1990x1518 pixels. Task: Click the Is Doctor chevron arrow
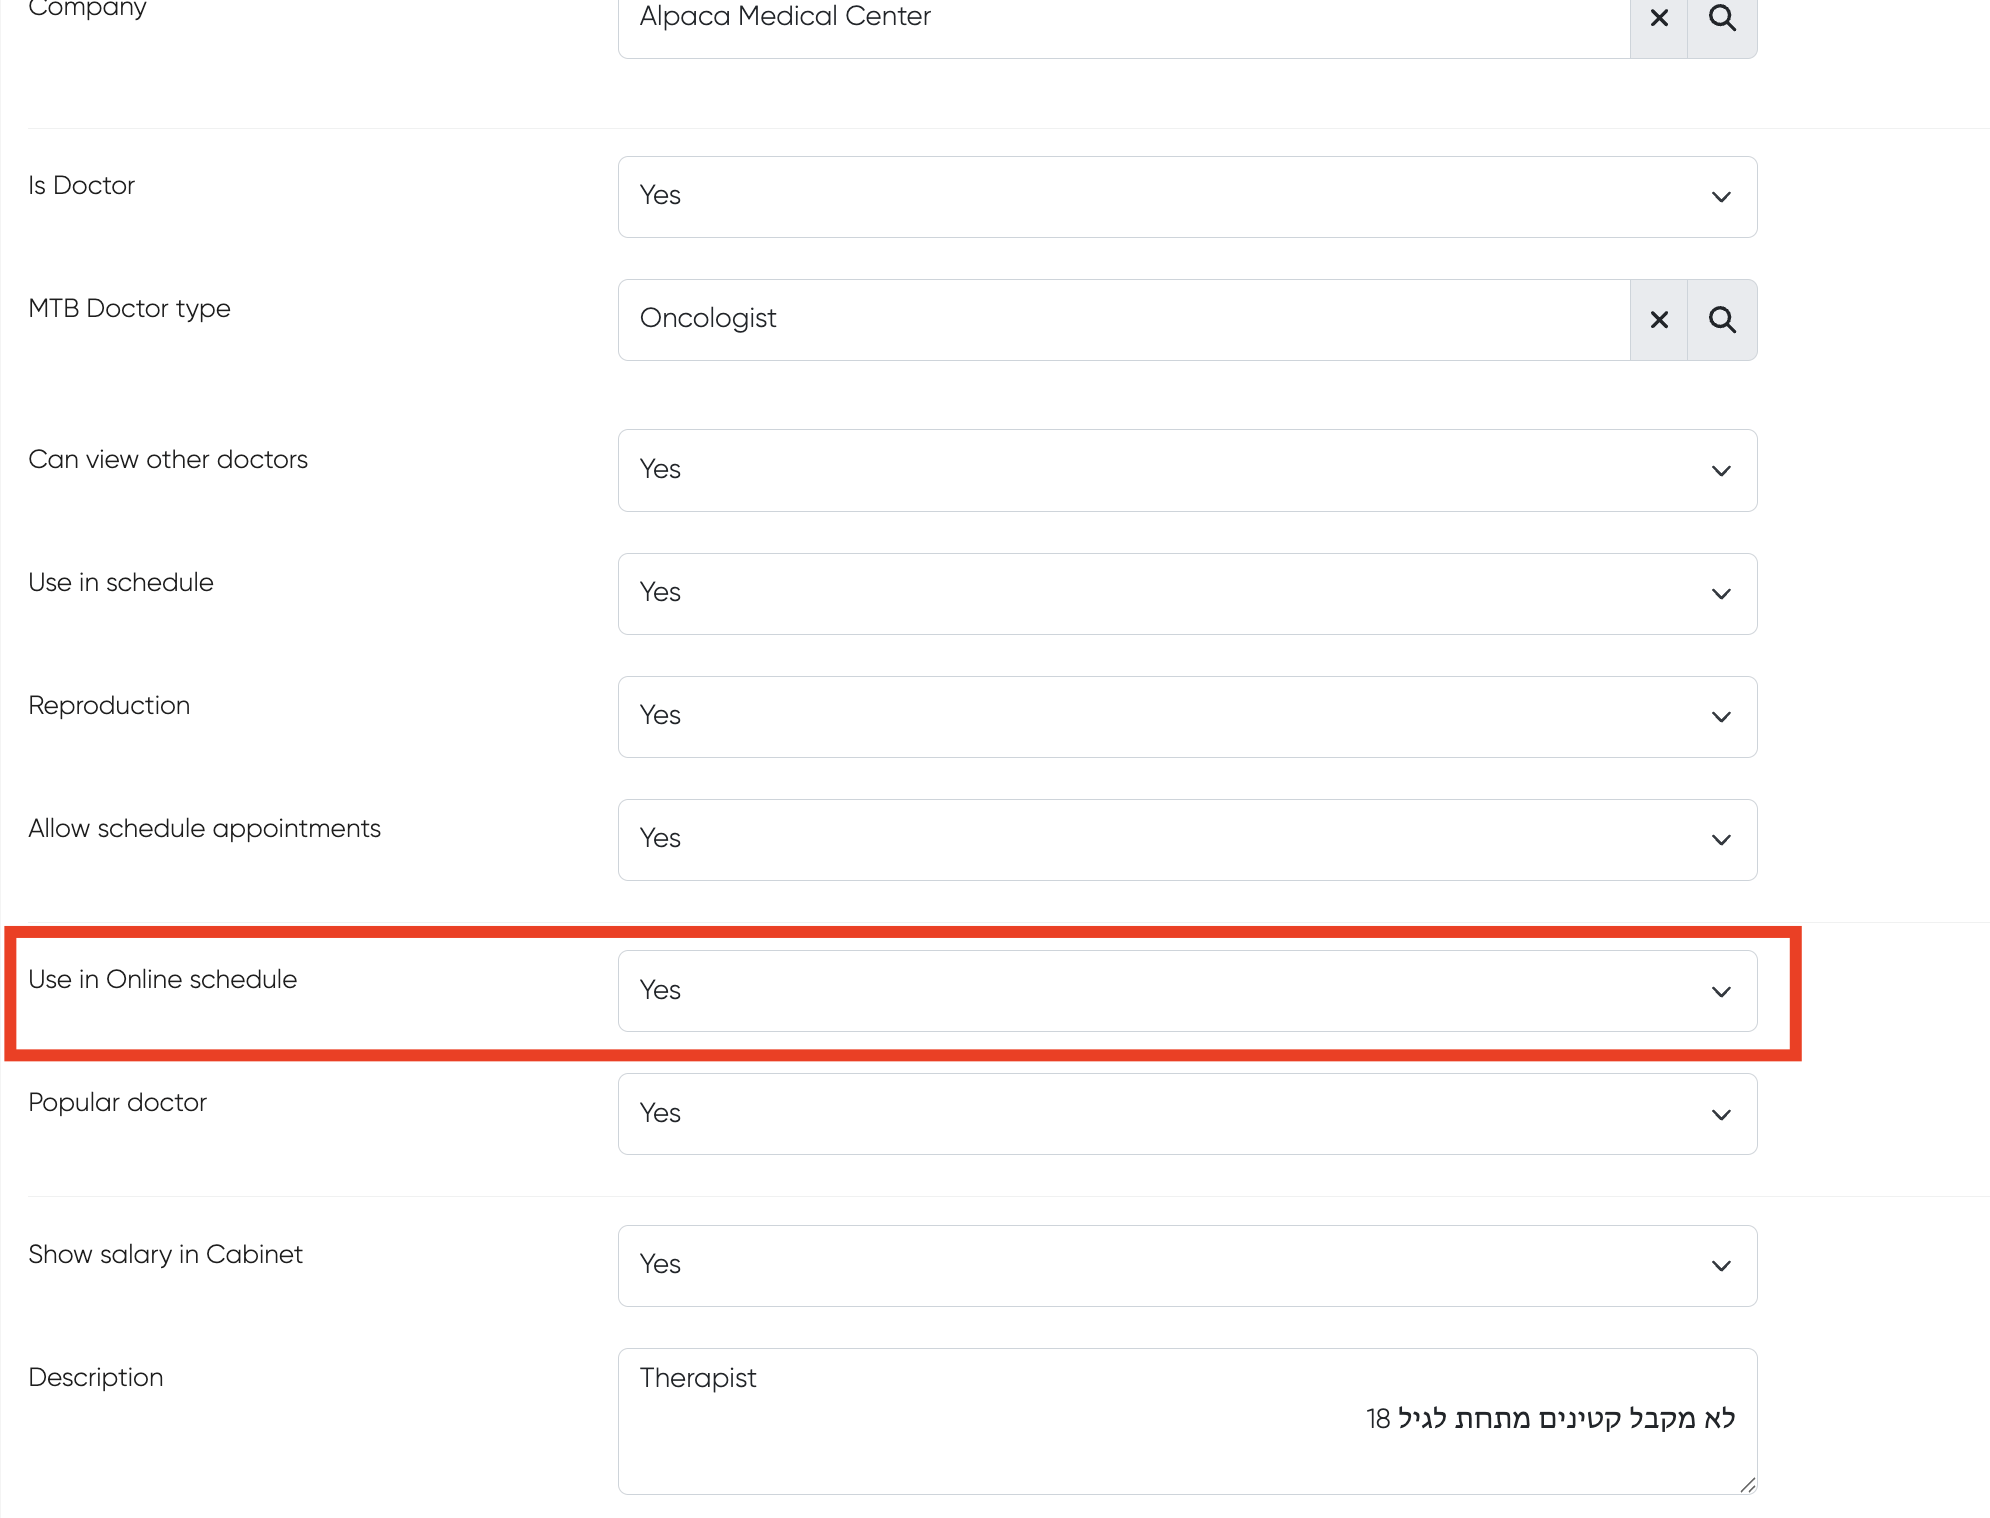(x=1720, y=197)
